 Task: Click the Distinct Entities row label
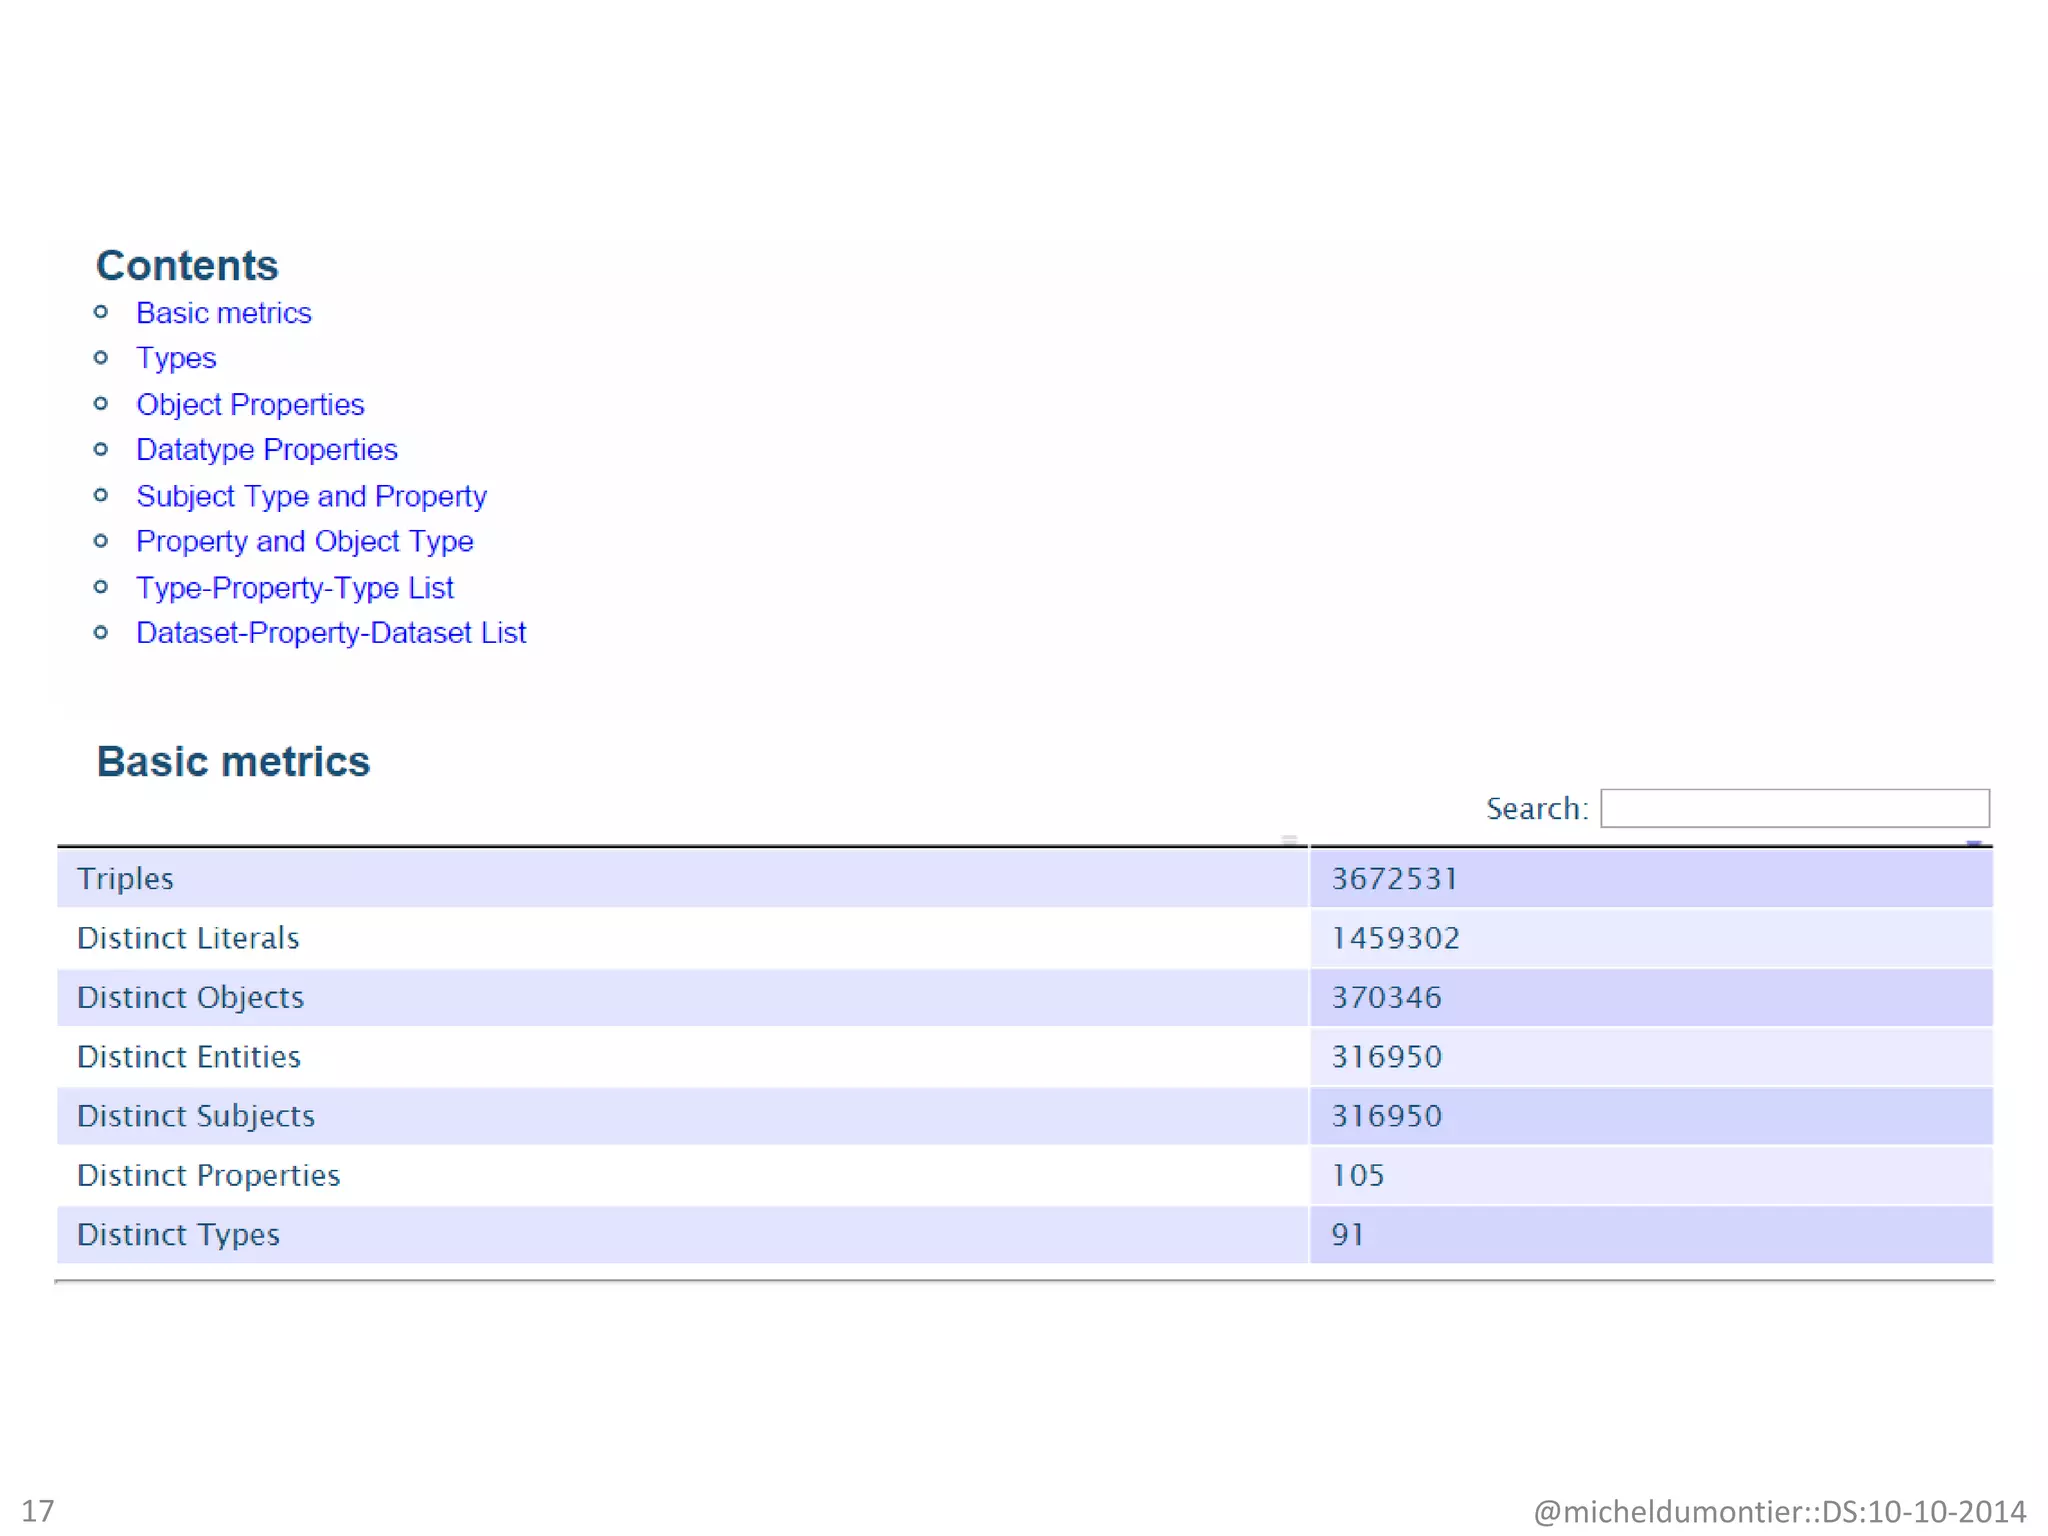[188, 1056]
